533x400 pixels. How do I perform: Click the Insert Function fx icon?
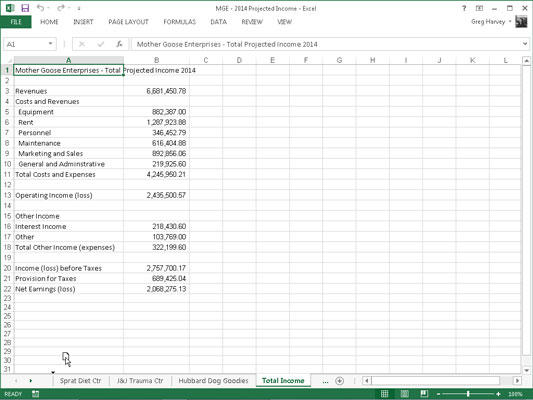coord(119,44)
